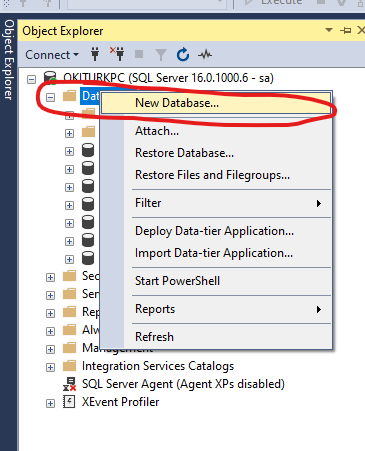
Task: Expand the Security folder node
Action: point(50,277)
